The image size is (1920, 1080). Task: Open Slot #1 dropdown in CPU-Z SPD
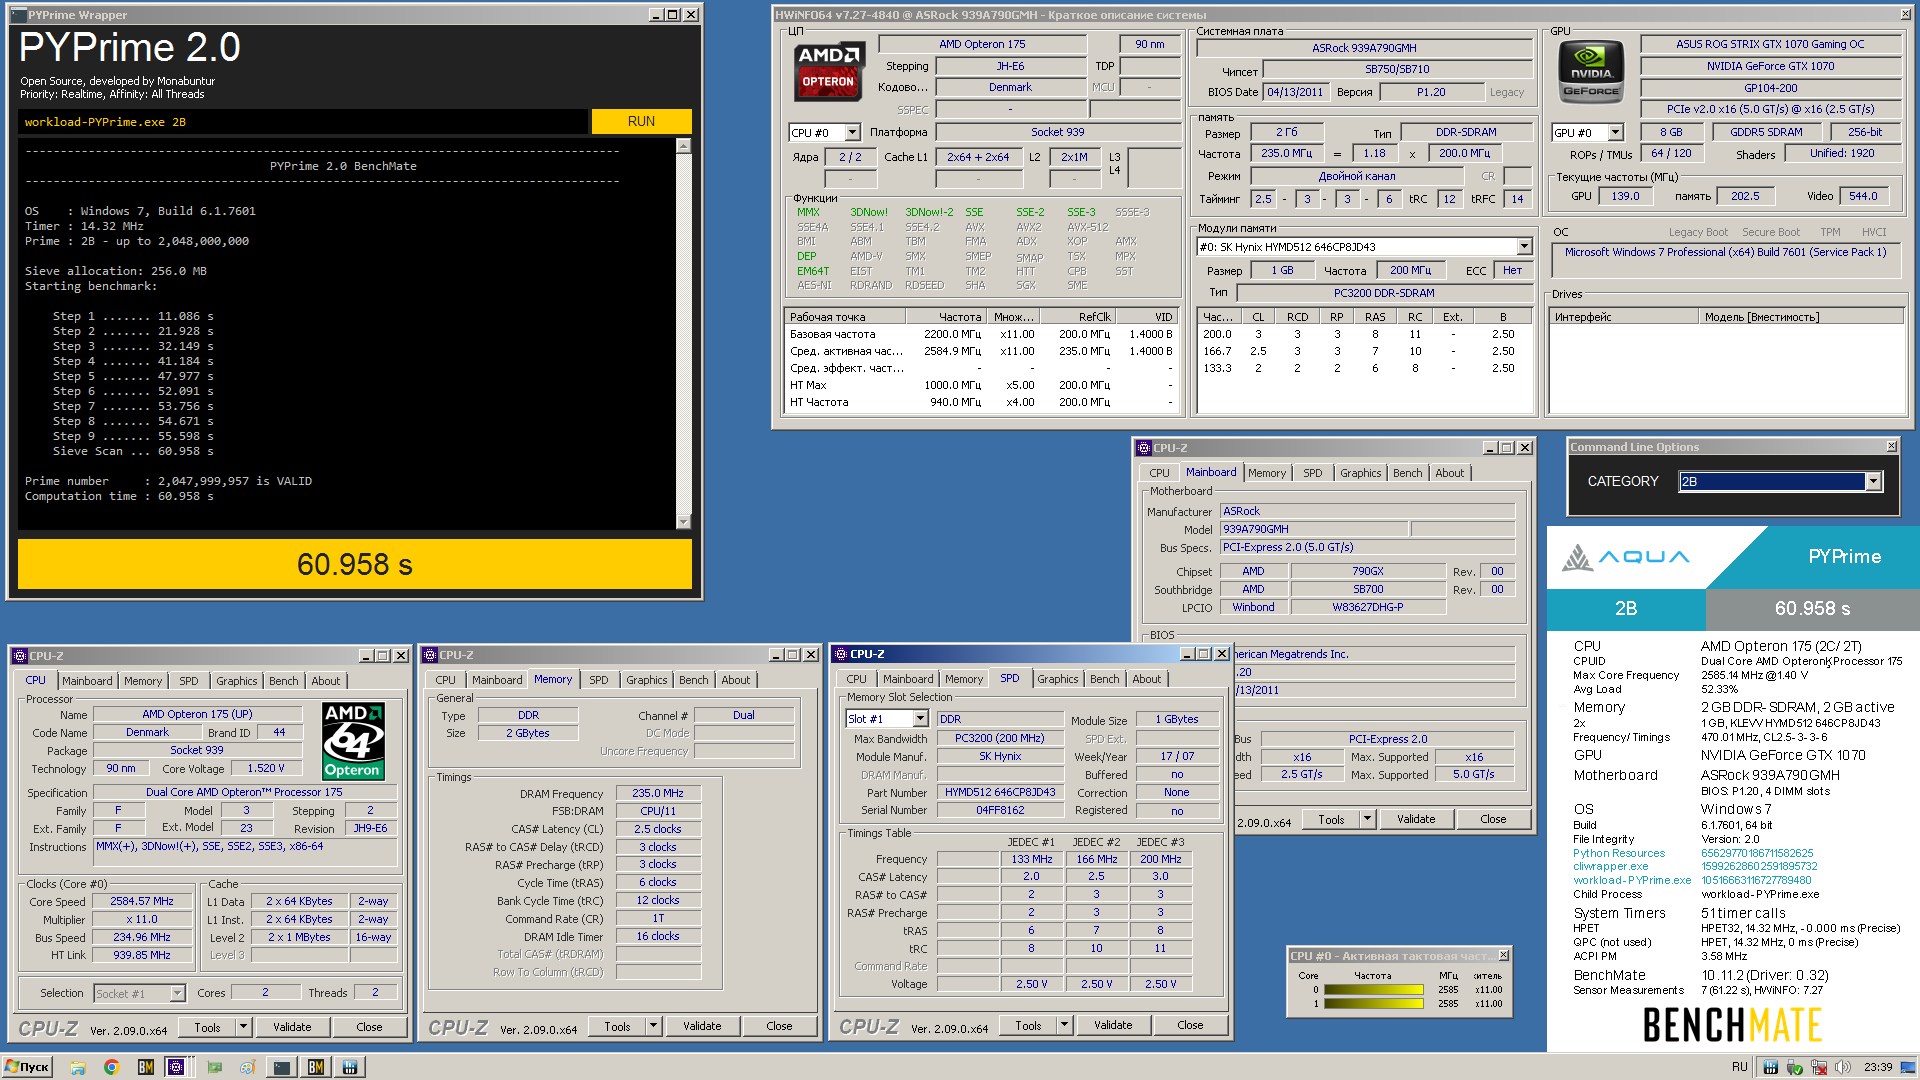[x=920, y=719]
